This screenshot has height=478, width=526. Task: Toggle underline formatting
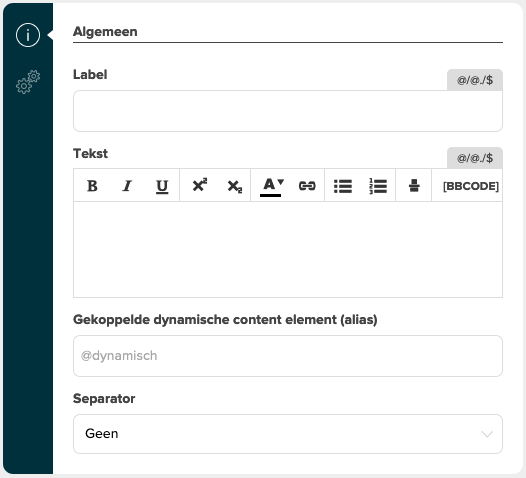pos(162,186)
